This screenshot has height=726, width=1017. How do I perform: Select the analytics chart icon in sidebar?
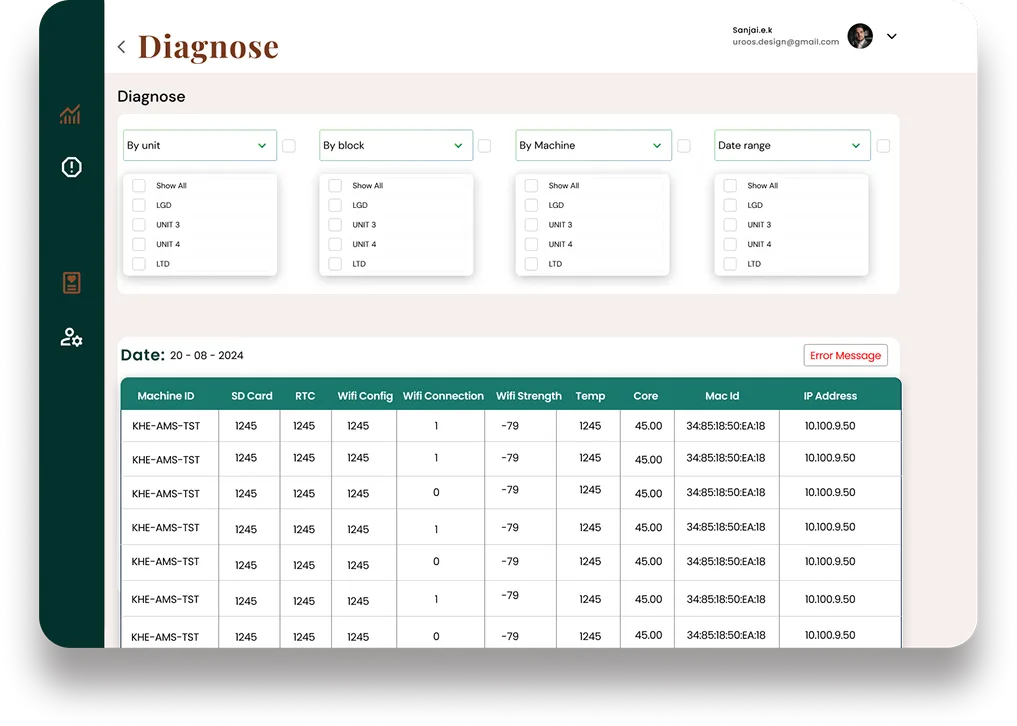pyautogui.click(x=70, y=114)
